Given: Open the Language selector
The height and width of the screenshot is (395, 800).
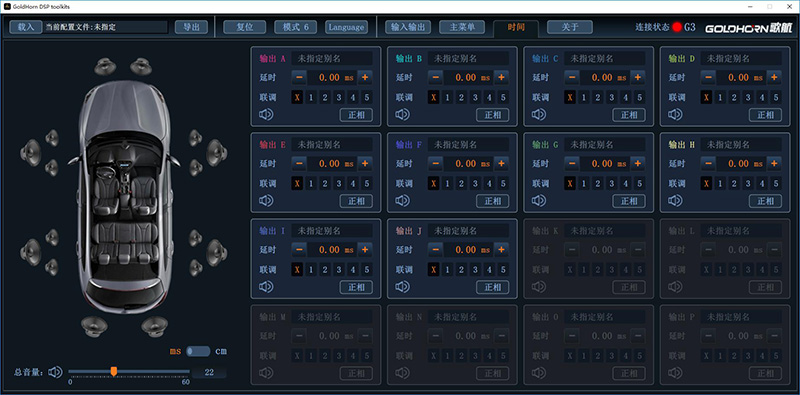Looking at the screenshot, I should tap(346, 27).
